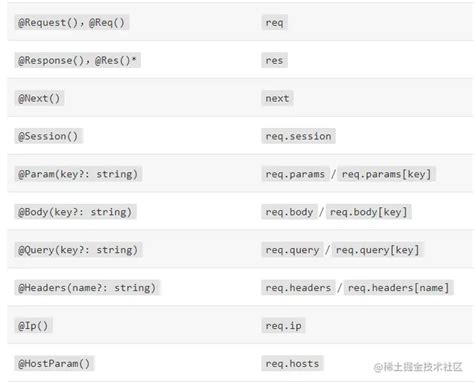The image size is (474, 384).
Task: Click @Param(key?: string) decorator
Action: pos(78,174)
